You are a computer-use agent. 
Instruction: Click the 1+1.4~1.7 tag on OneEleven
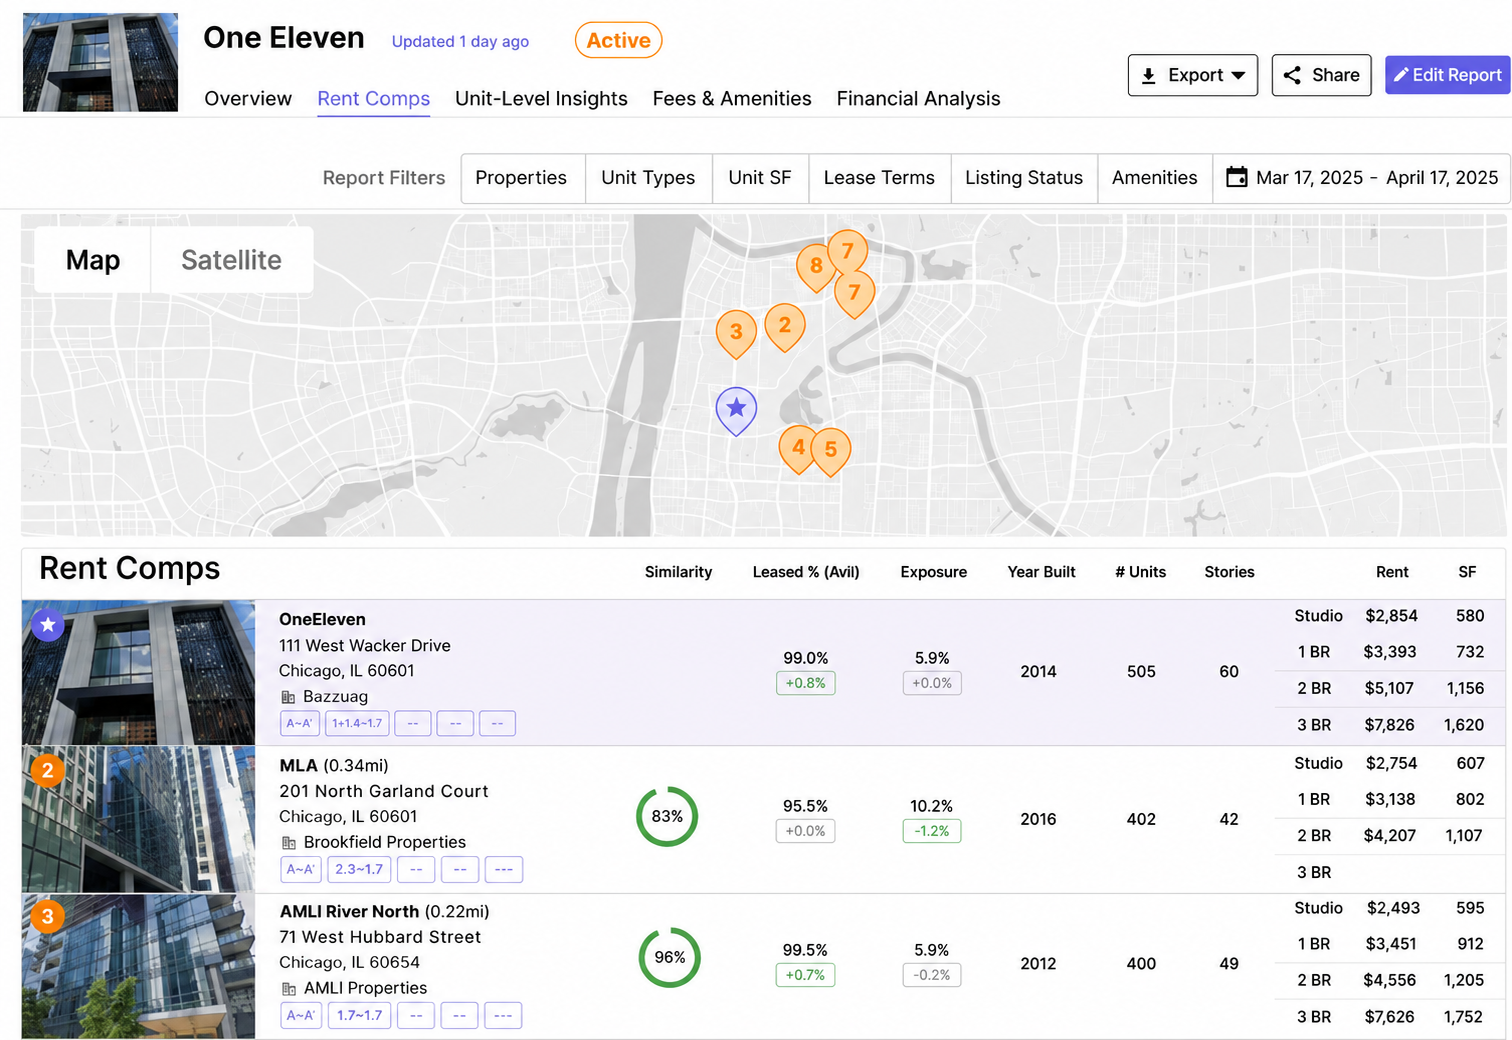tap(357, 723)
